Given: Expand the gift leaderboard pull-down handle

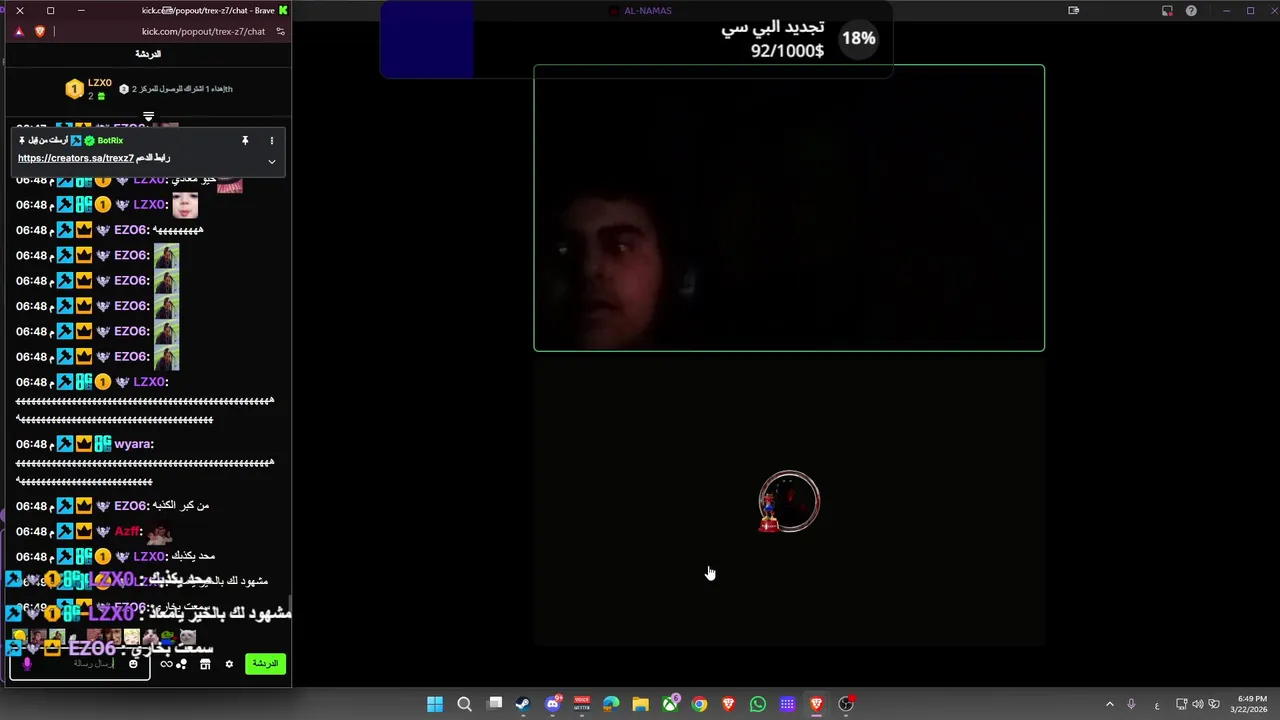Looking at the screenshot, I should tap(148, 116).
